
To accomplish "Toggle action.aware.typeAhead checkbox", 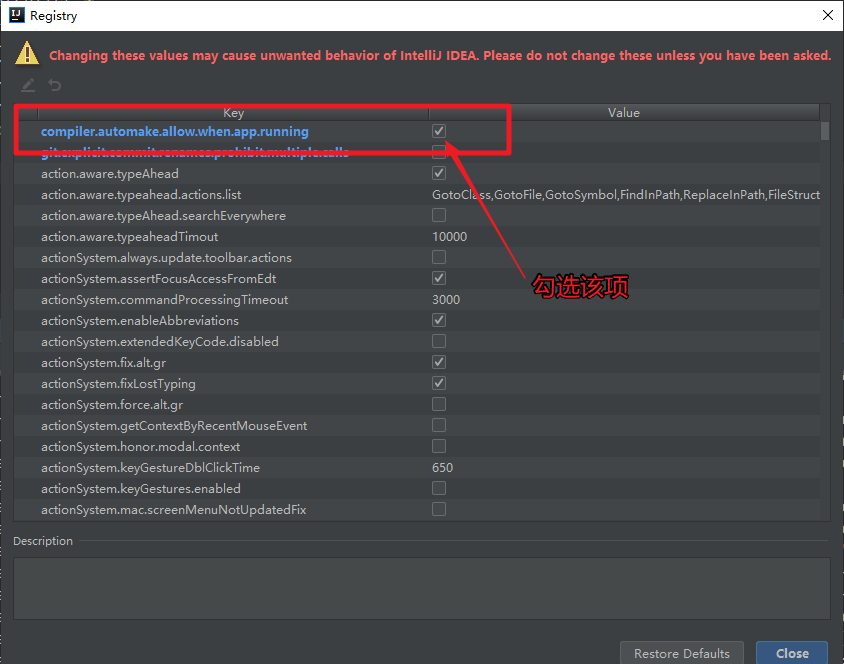I will pyautogui.click(x=439, y=173).
